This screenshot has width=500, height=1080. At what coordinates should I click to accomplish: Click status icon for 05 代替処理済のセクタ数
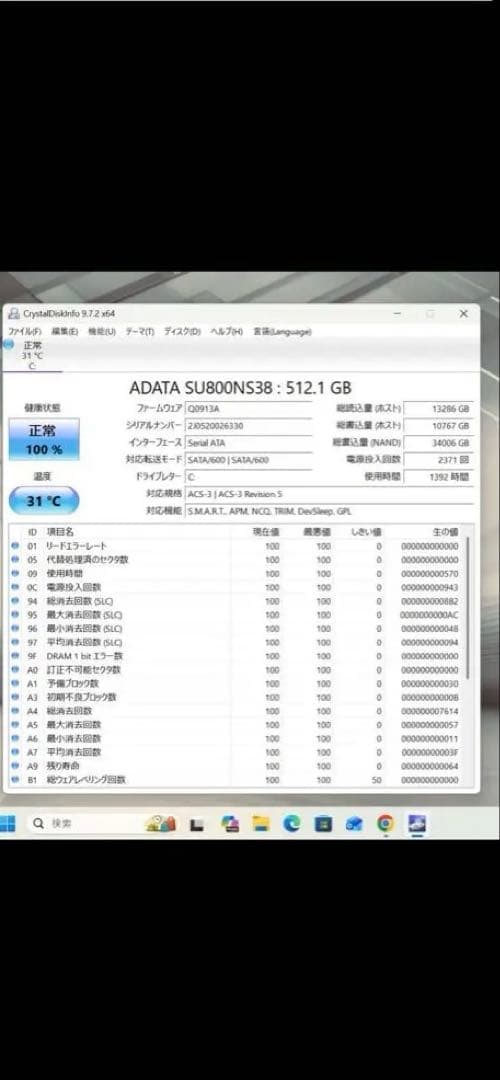(x=16, y=560)
